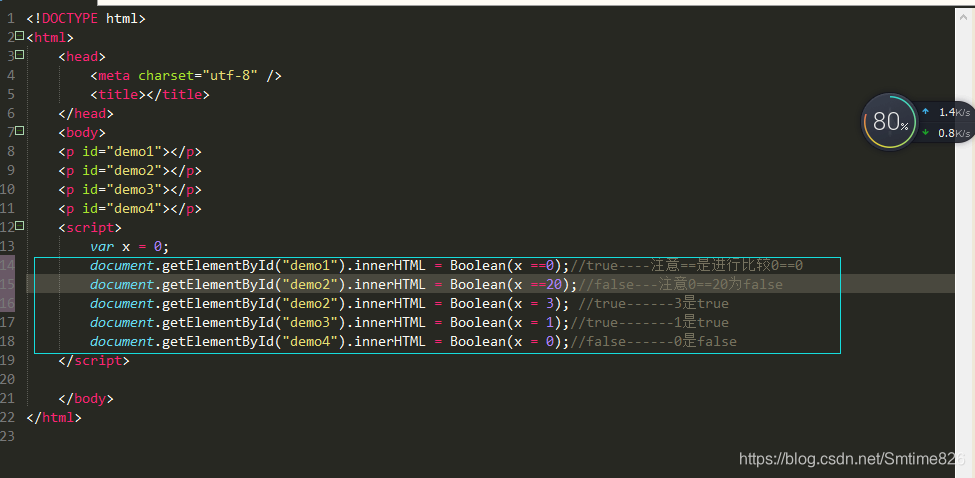Collapse the script tag fold marker on line 12
Screen dimensions: 975x478
pos(19,226)
